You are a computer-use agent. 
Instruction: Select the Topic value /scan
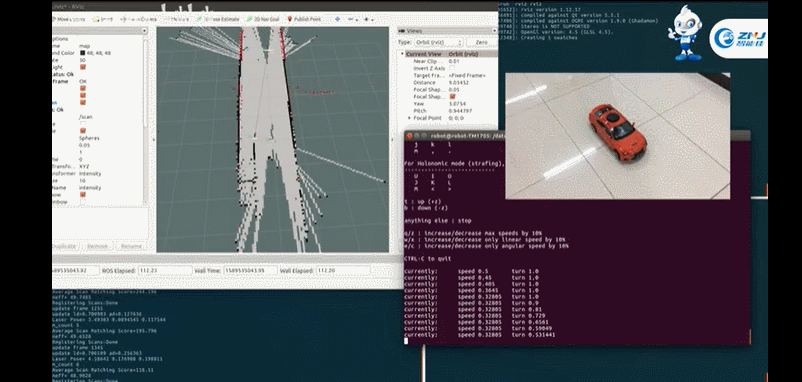(x=85, y=117)
